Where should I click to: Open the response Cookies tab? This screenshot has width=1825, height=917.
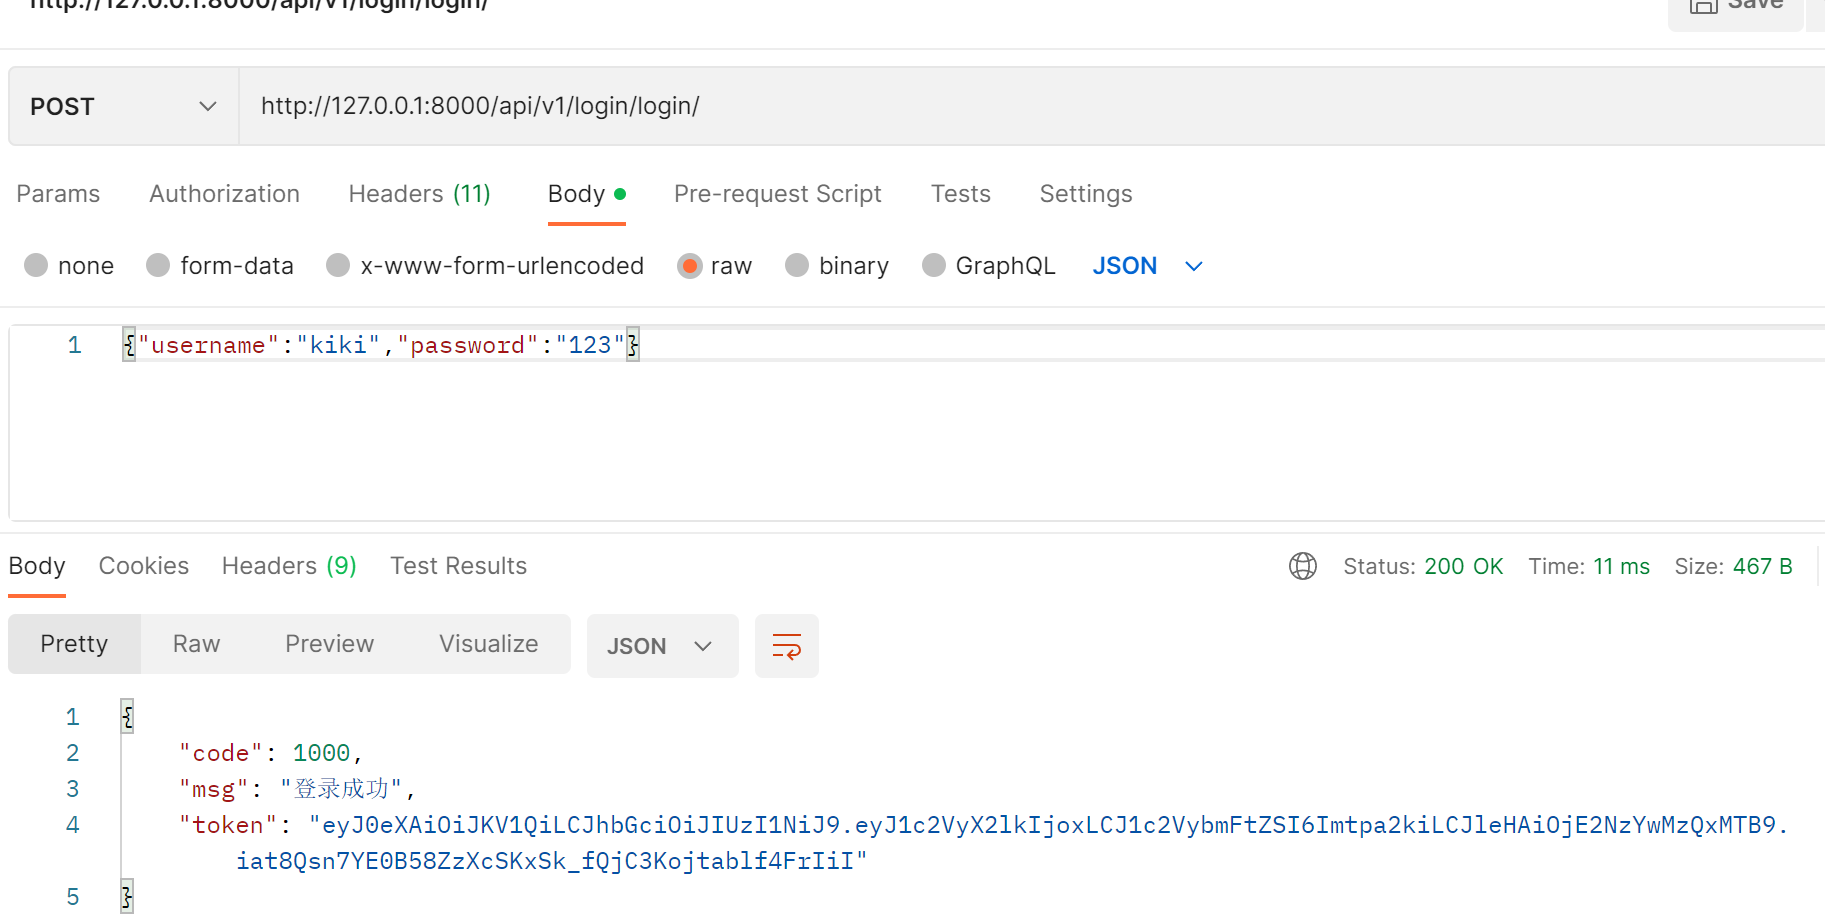click(x=144, y=566)
